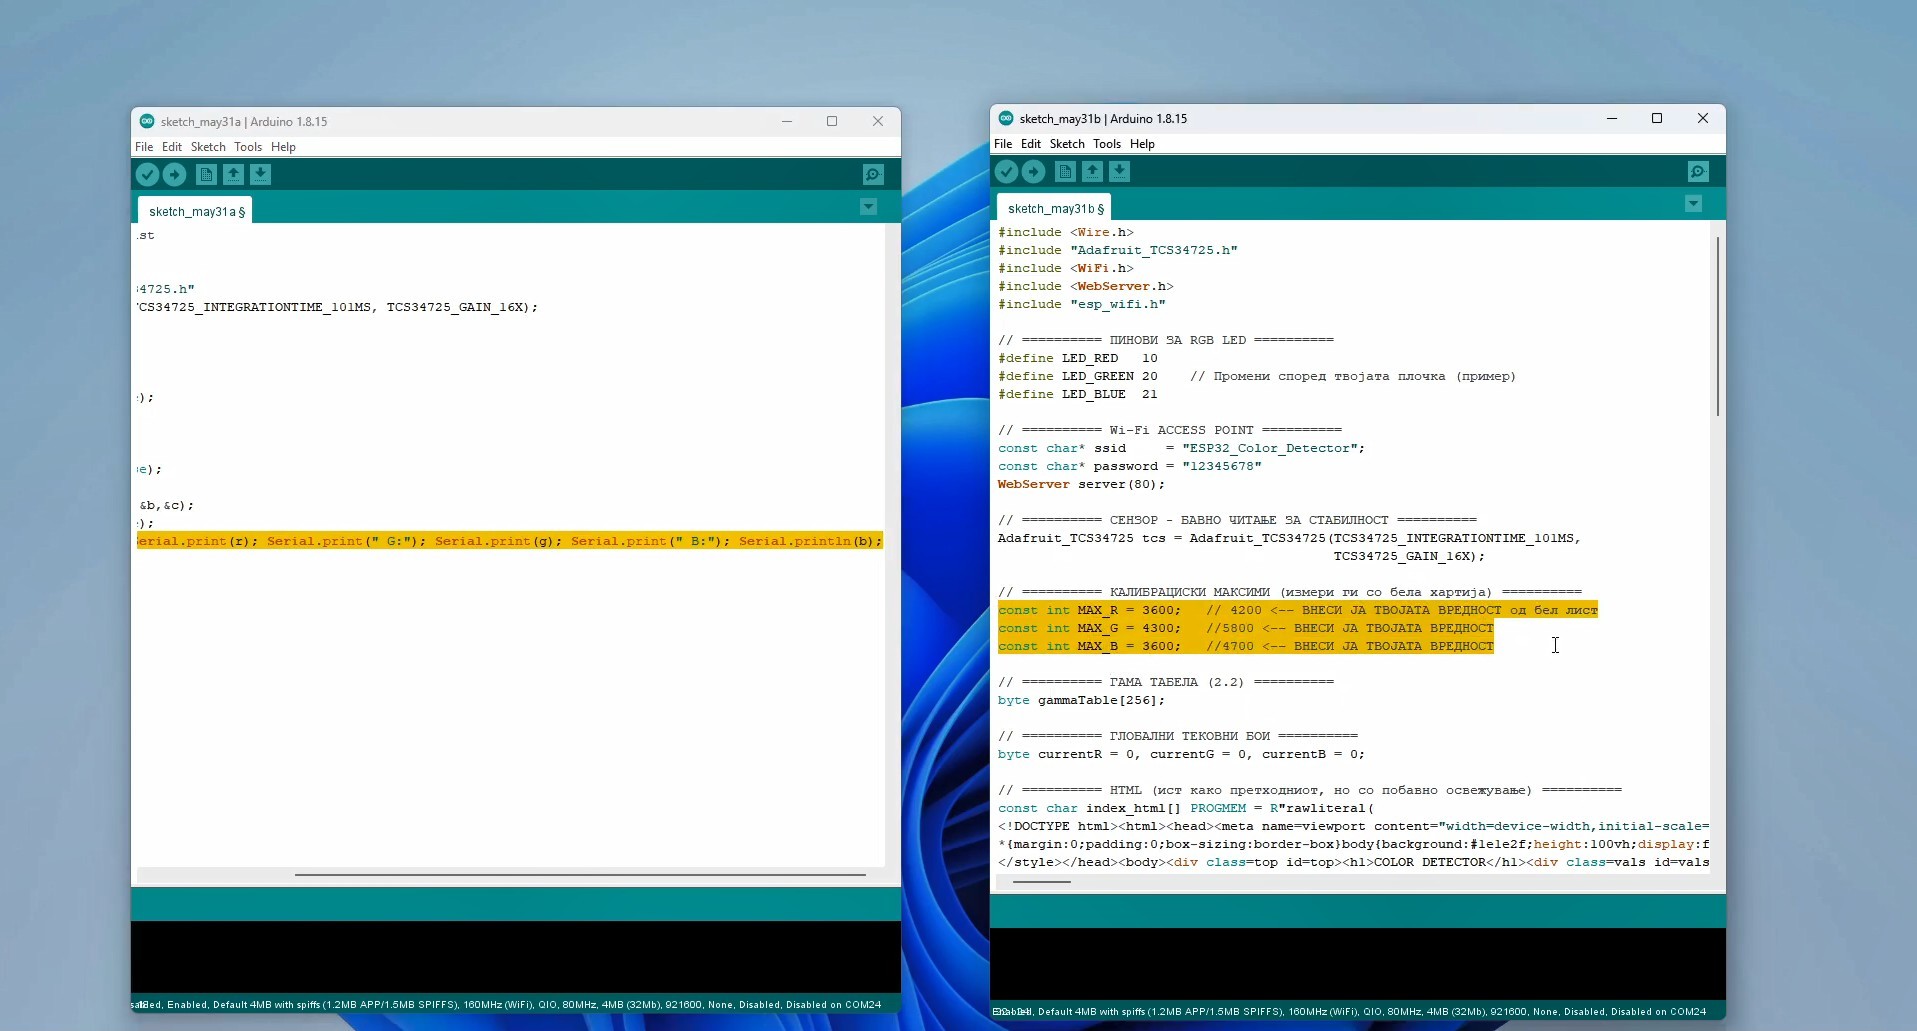Viewport: 1917px width, 1031px height.
Task: Open Help menu in sketch_may31b window
Action: point(1142,144)
